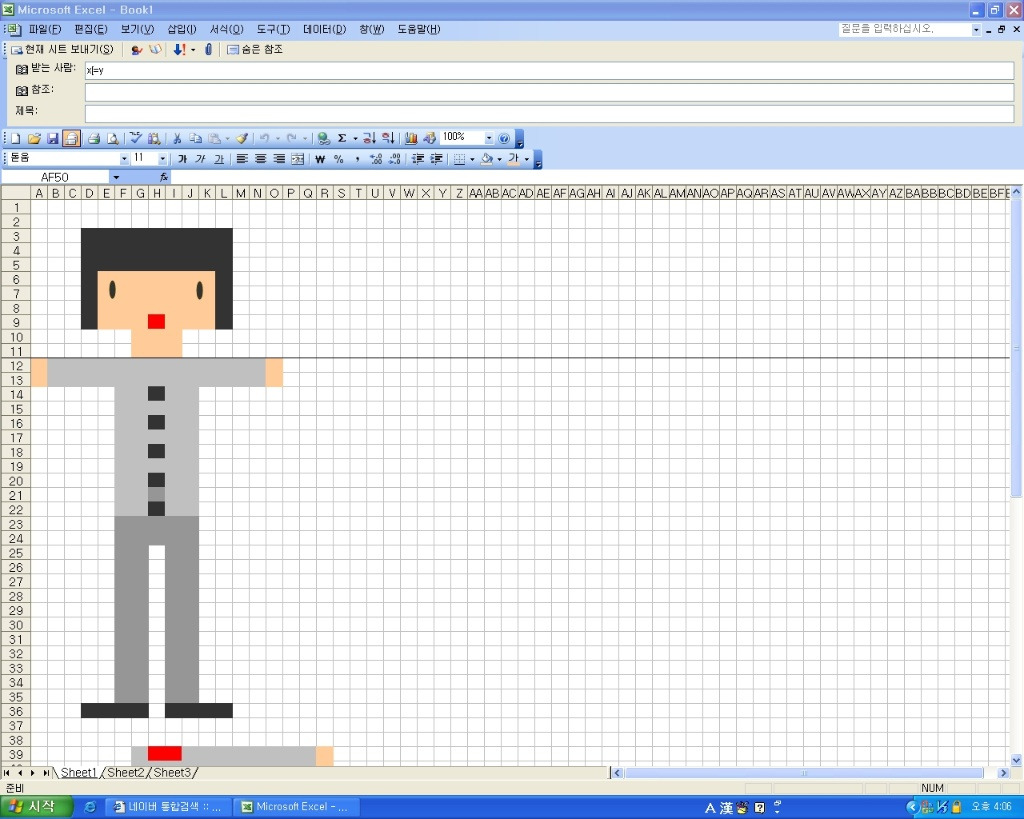Apply percent style icon
The width and height of the screenshot is (1024, 819).
(x=338, y=159)
